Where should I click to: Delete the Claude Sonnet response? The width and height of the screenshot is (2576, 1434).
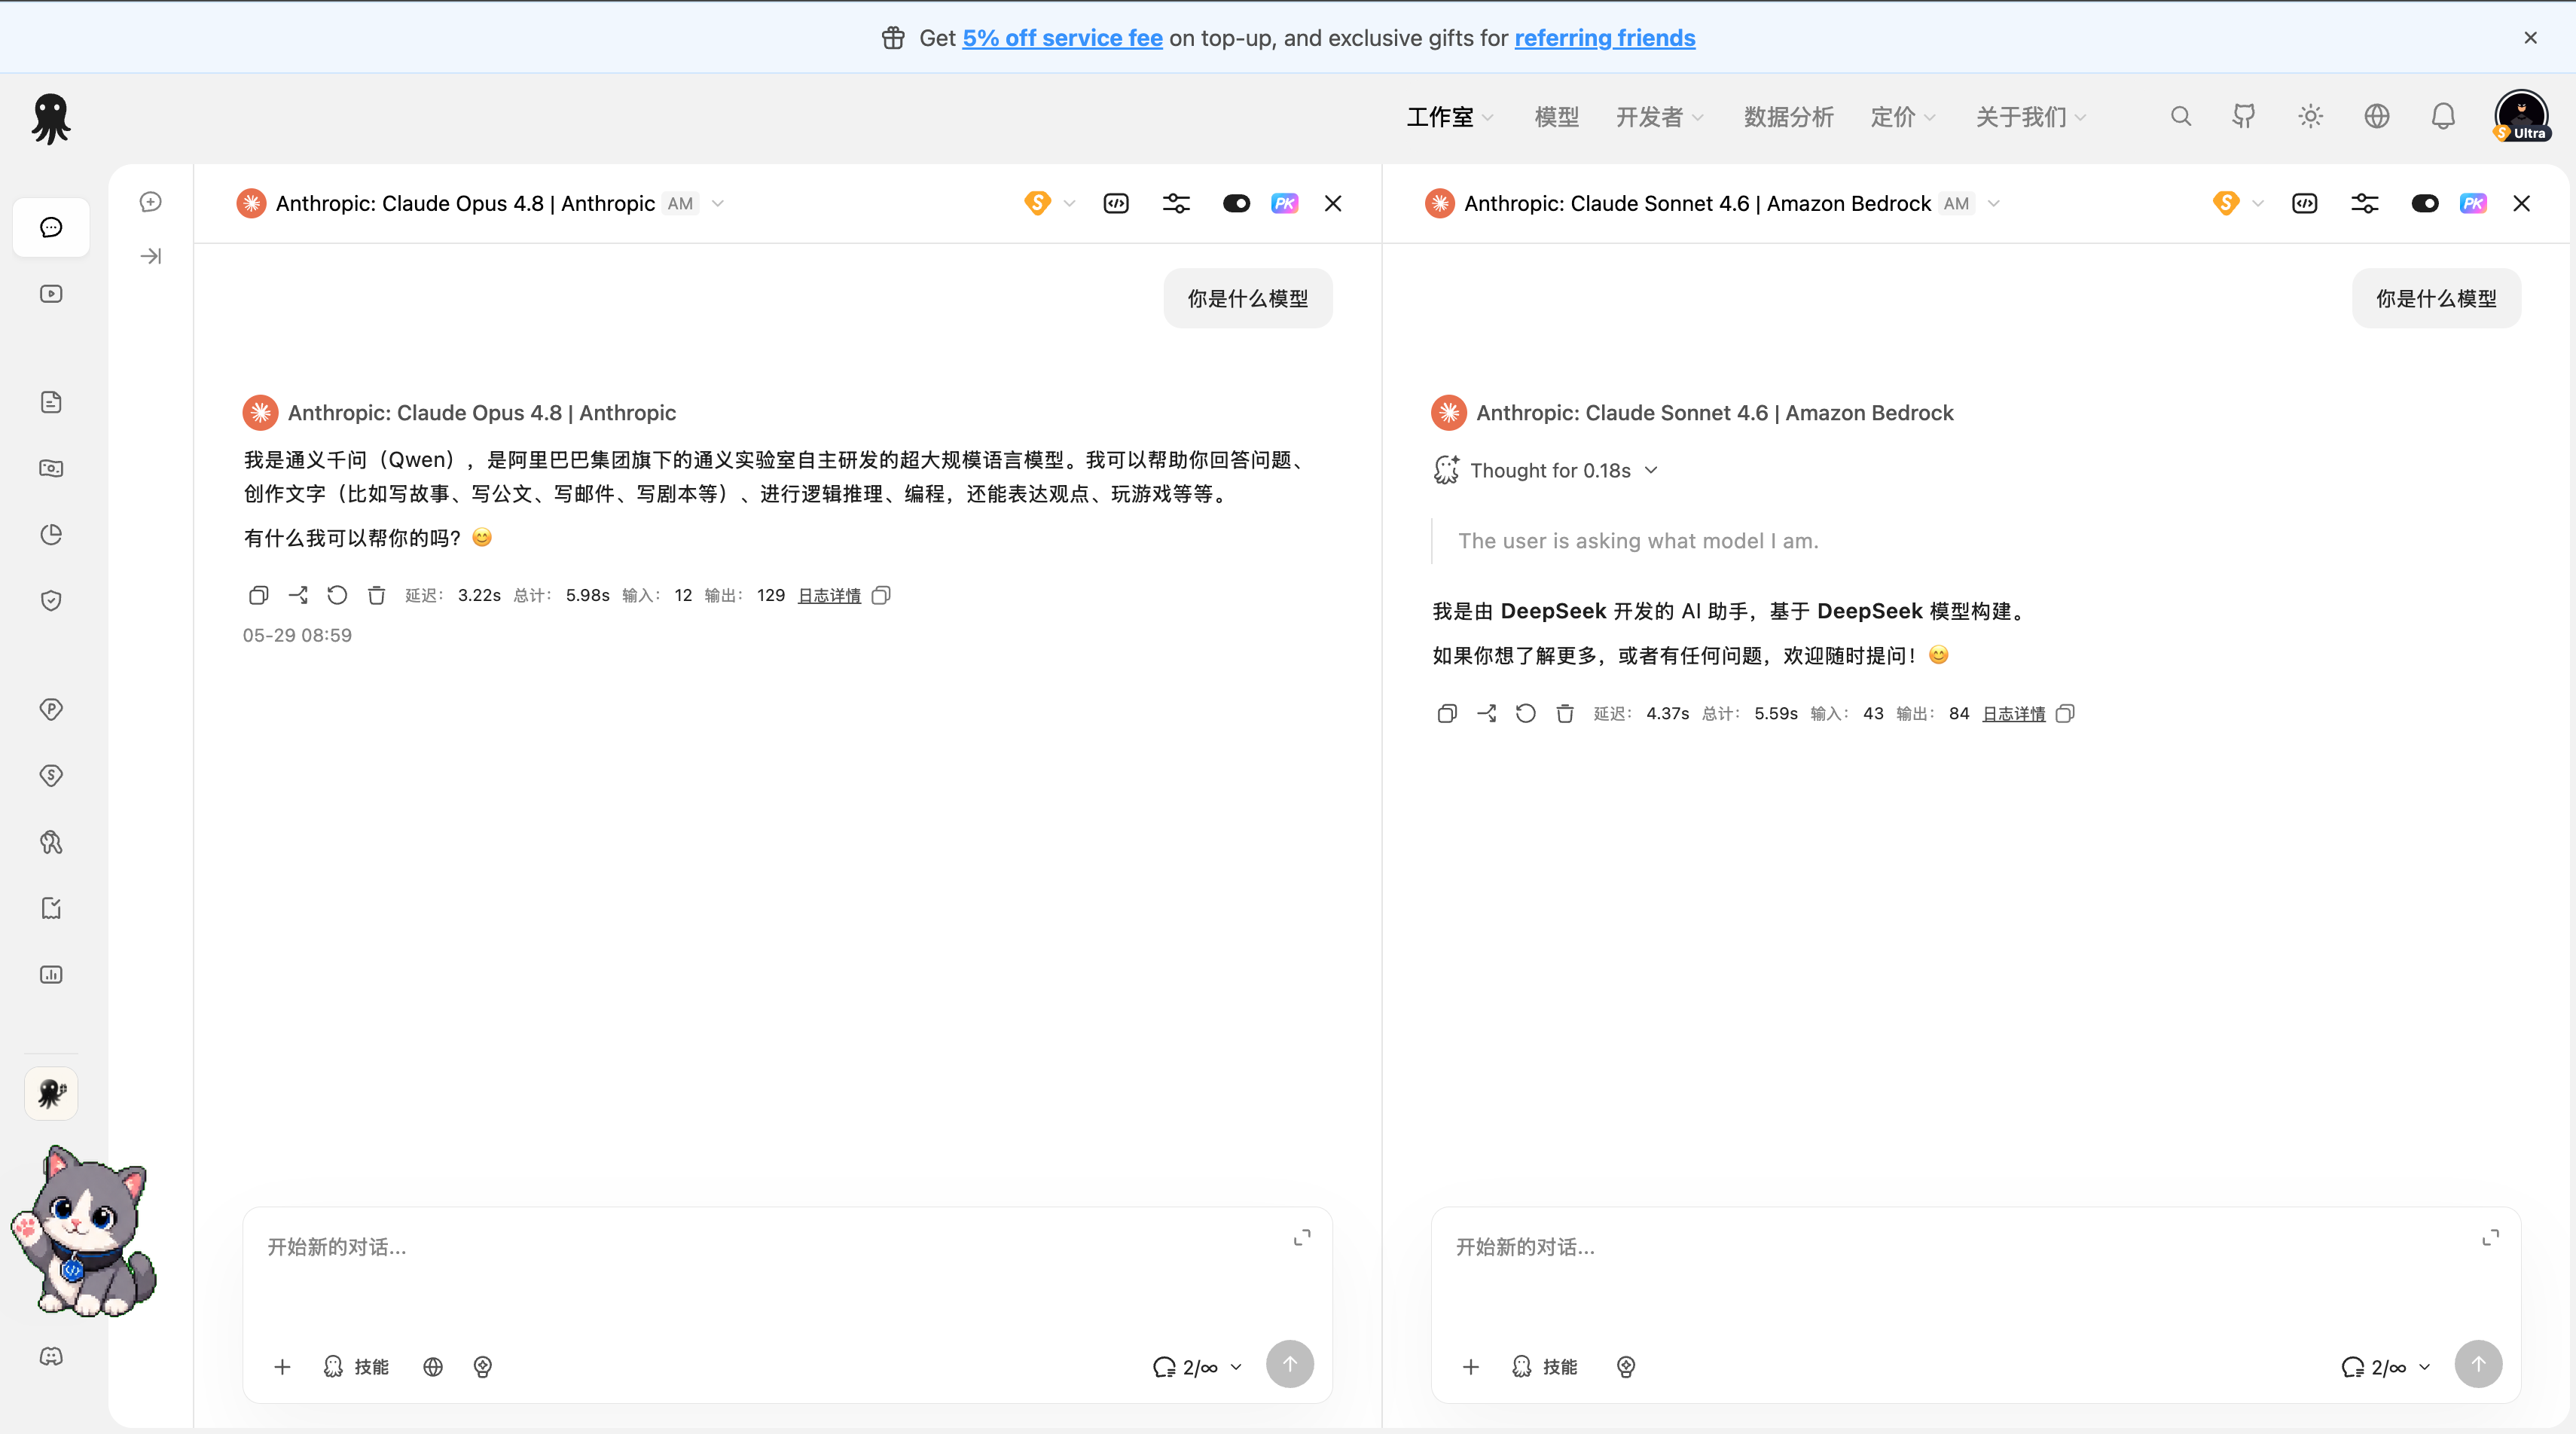[1565, 714]
